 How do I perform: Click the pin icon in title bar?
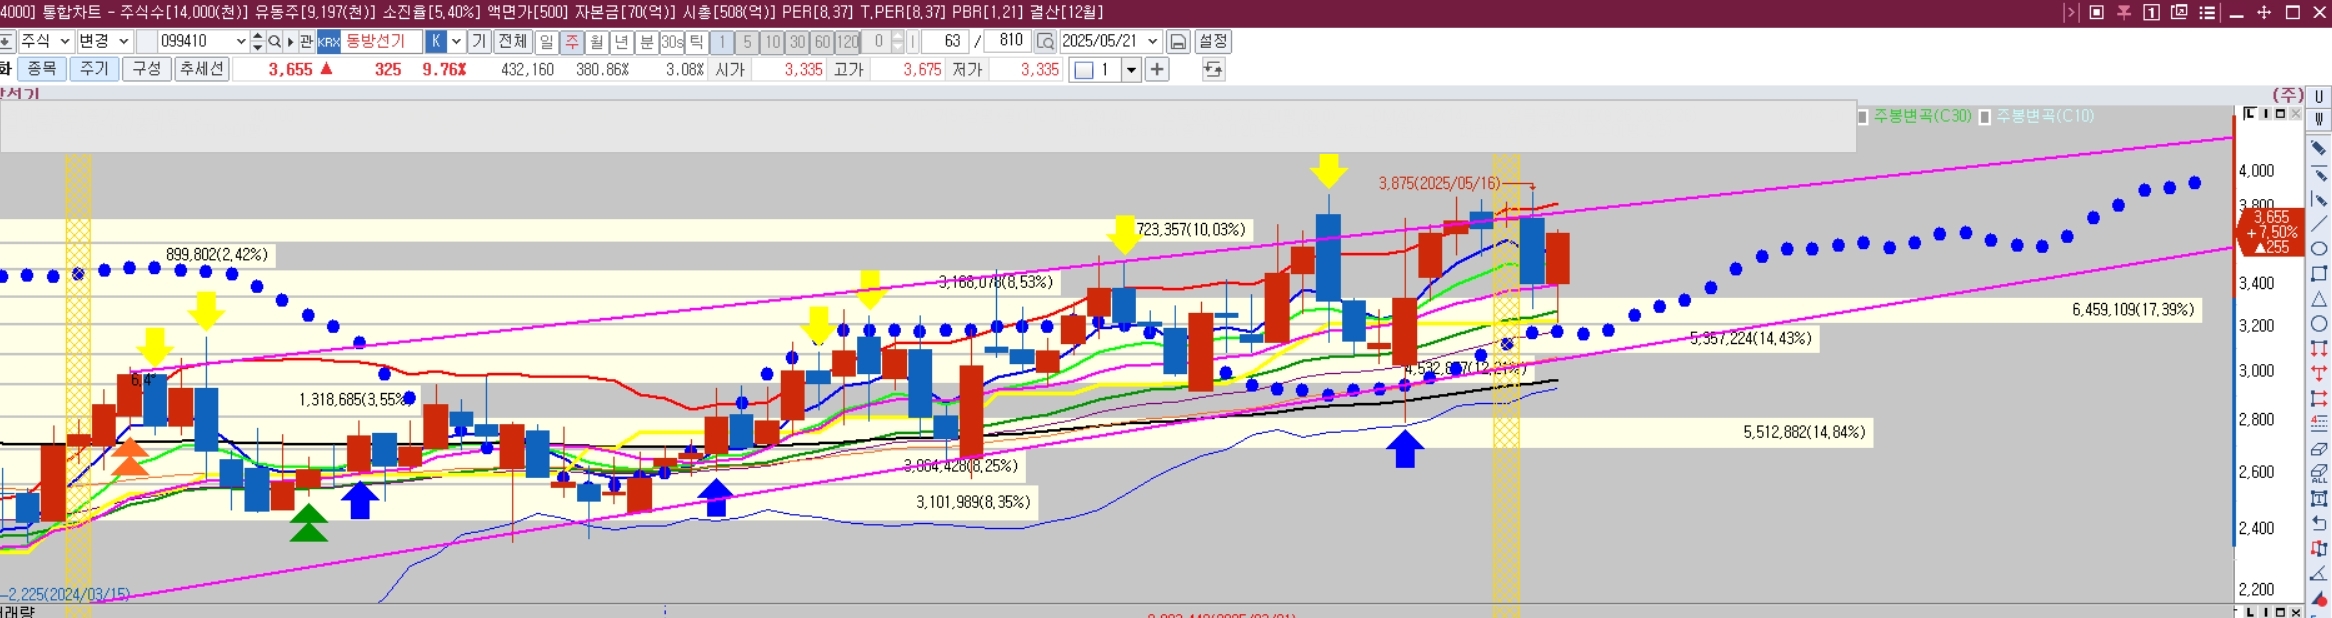[x=2123, y=12]
